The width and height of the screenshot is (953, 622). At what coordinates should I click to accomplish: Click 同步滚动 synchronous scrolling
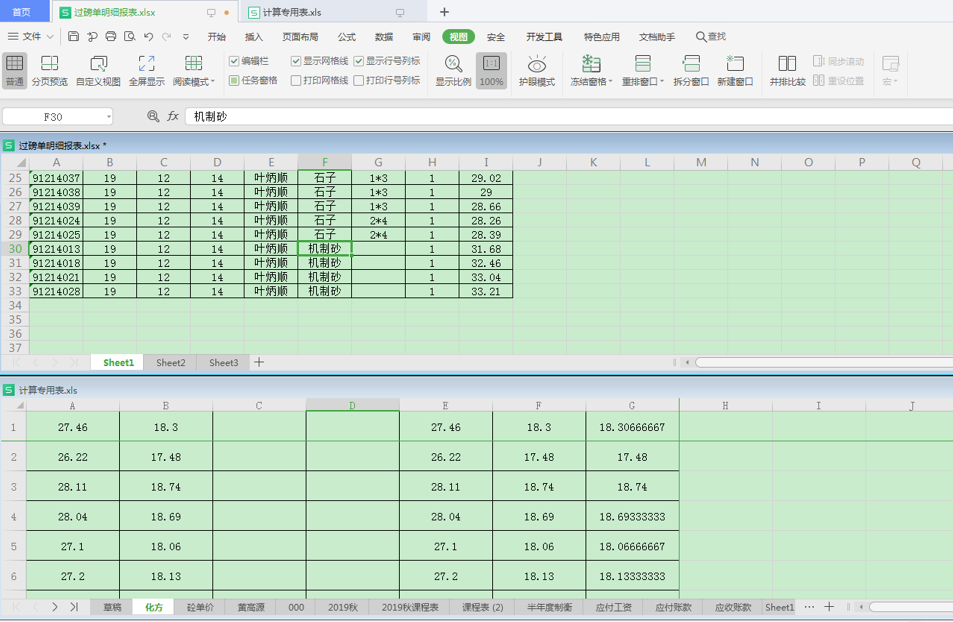click(838, 61)
